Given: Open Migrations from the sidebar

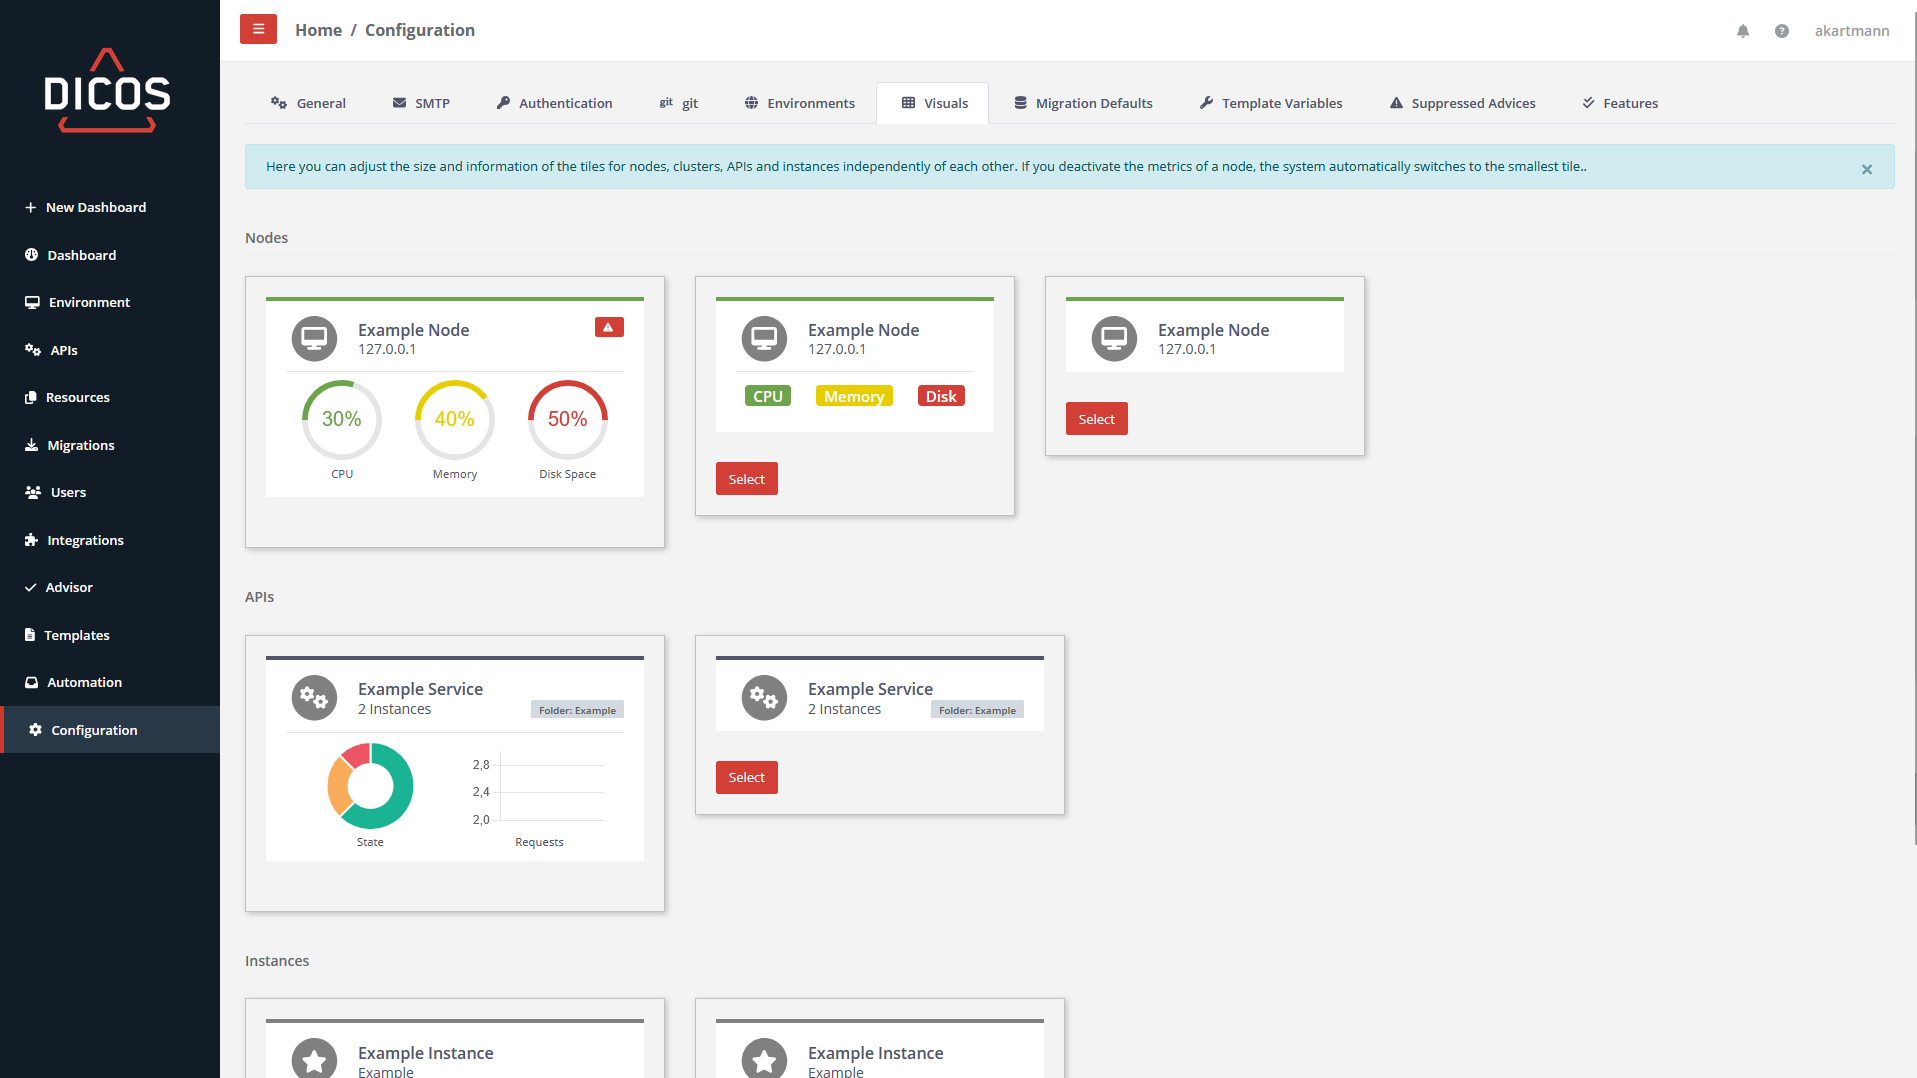Looking at the screenshot, I should [81, 445].
